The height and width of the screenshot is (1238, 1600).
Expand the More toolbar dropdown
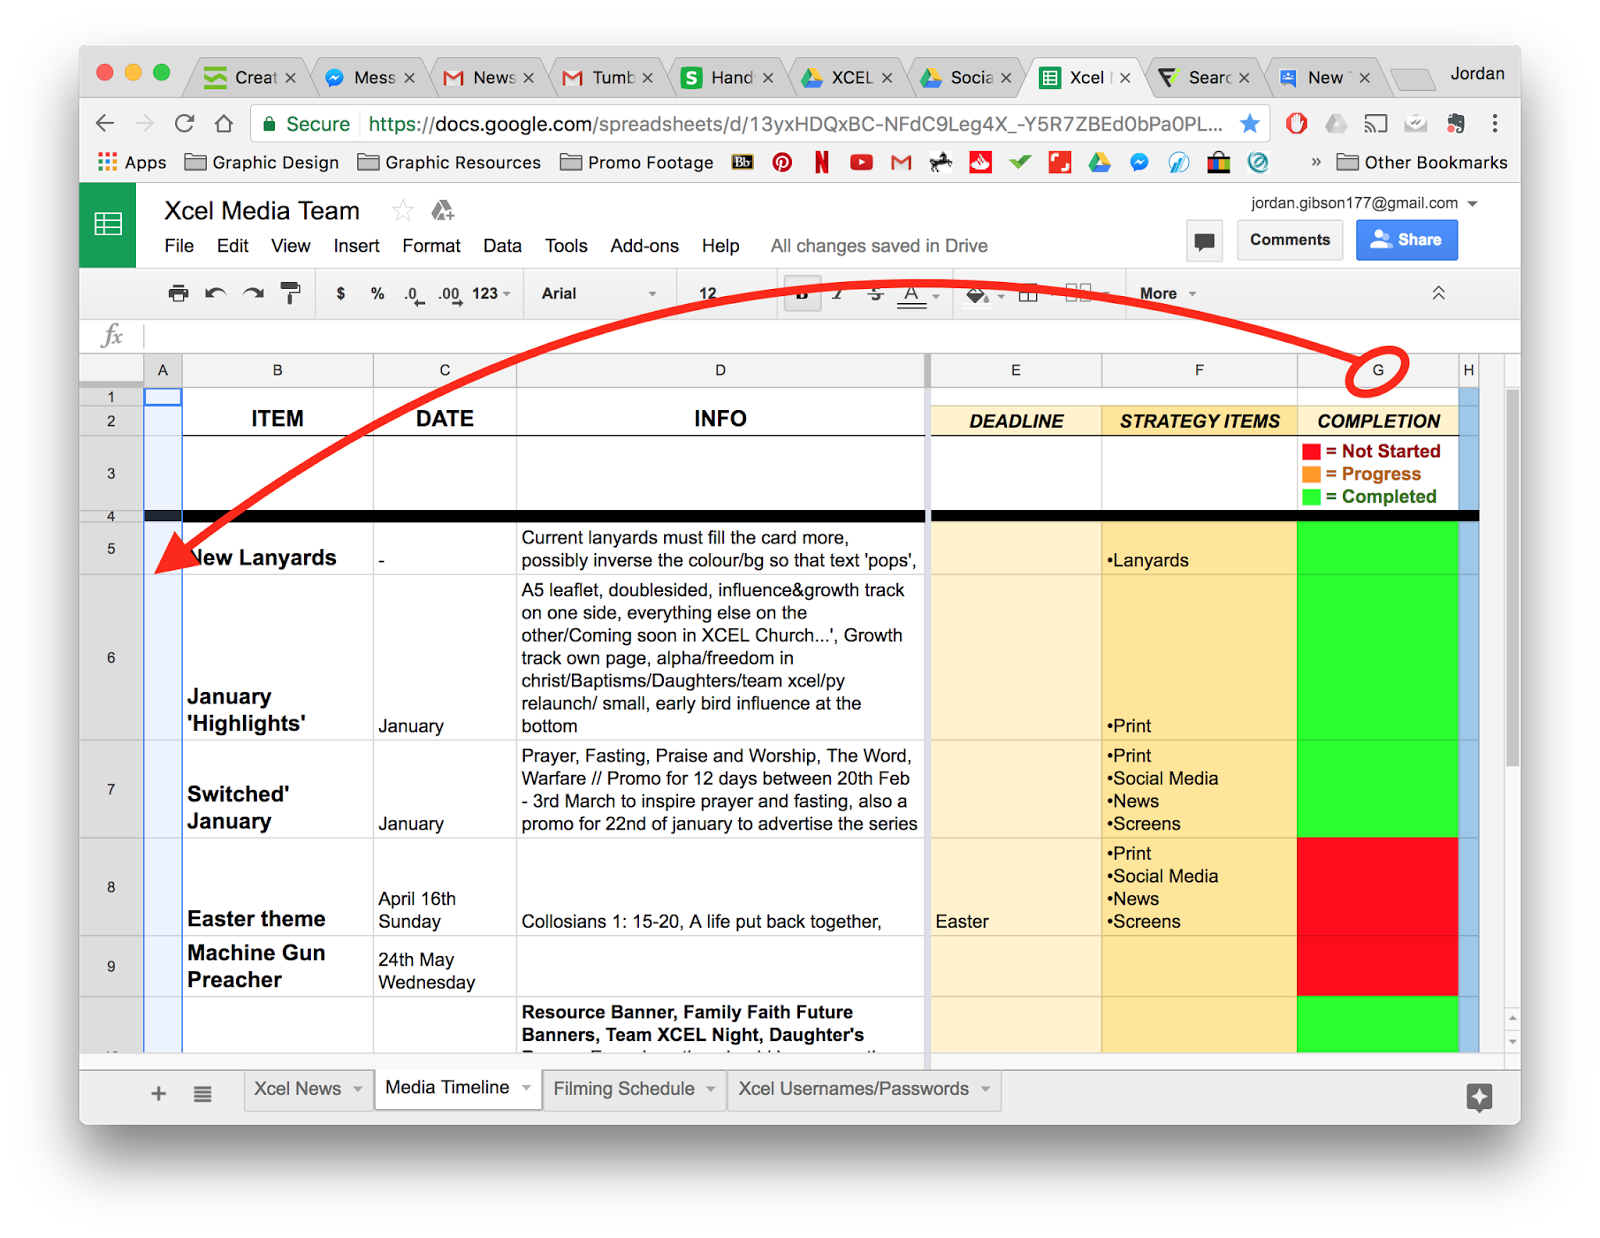point(1168,294)
